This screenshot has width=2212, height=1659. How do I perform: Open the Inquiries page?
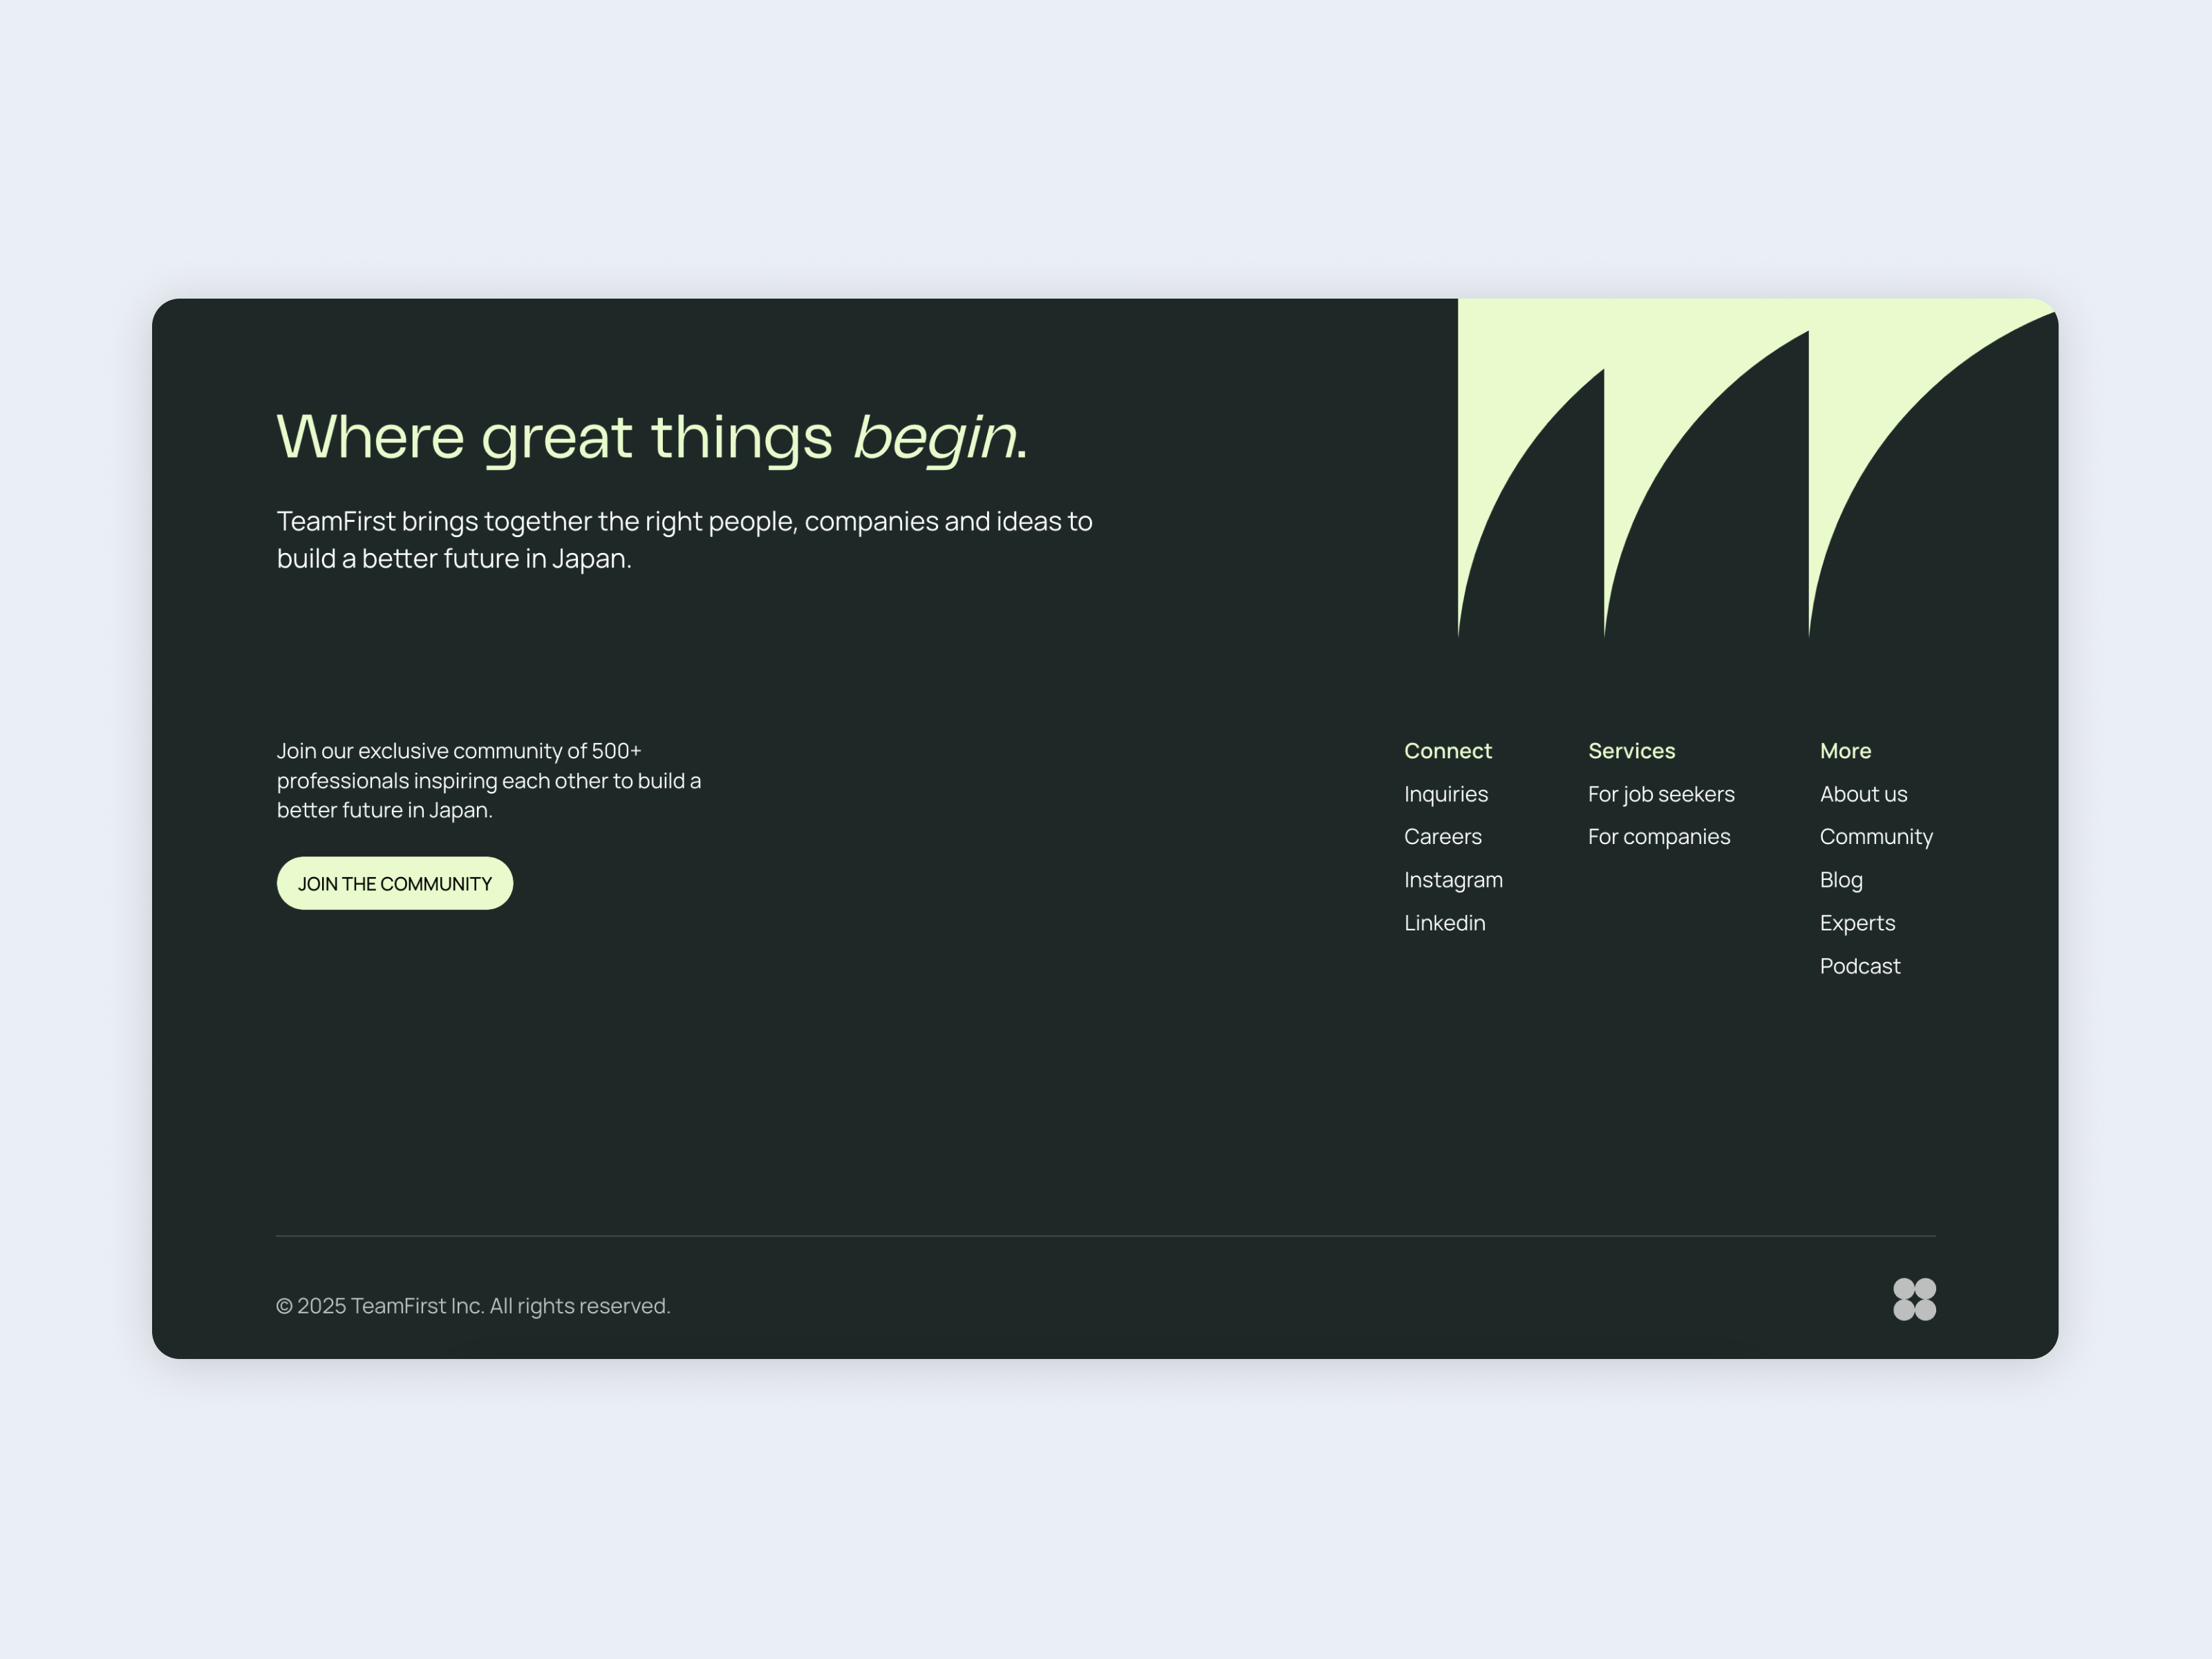point(1446,793)
